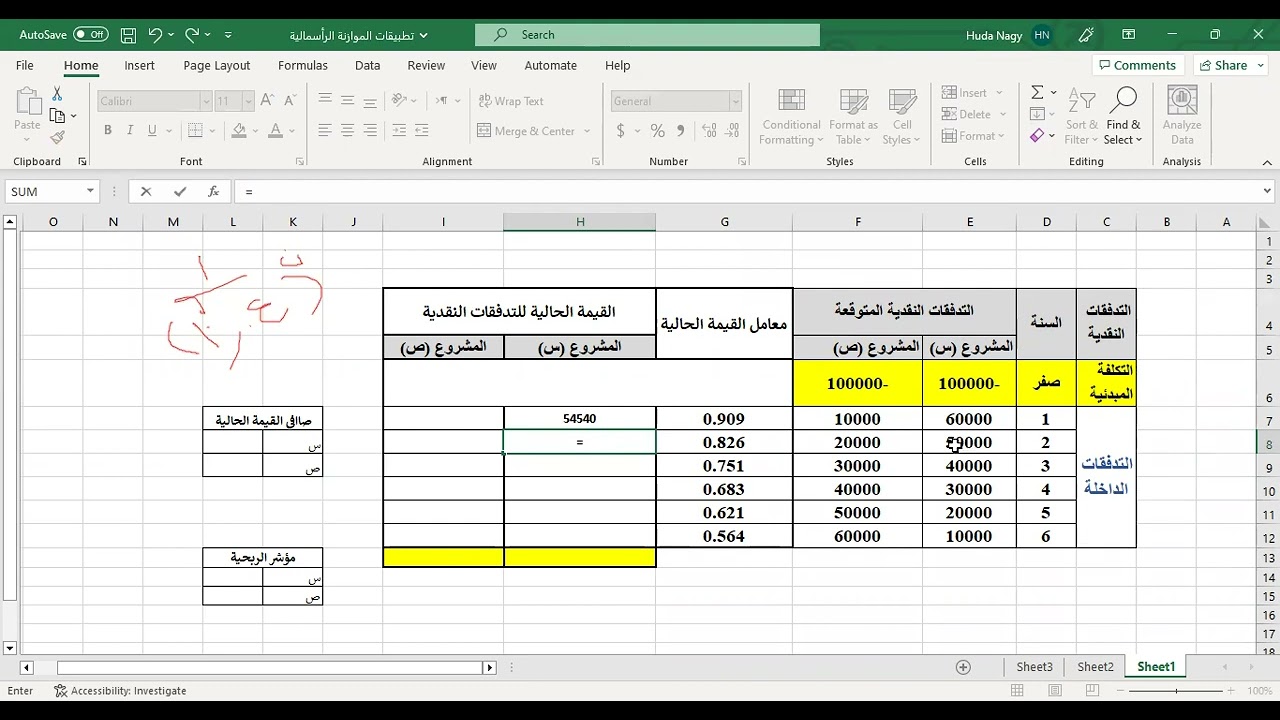Open the General number format dropdown
Image resolution: width=1280 pixels, height=720 pixels.
click(x=735, y=101)
